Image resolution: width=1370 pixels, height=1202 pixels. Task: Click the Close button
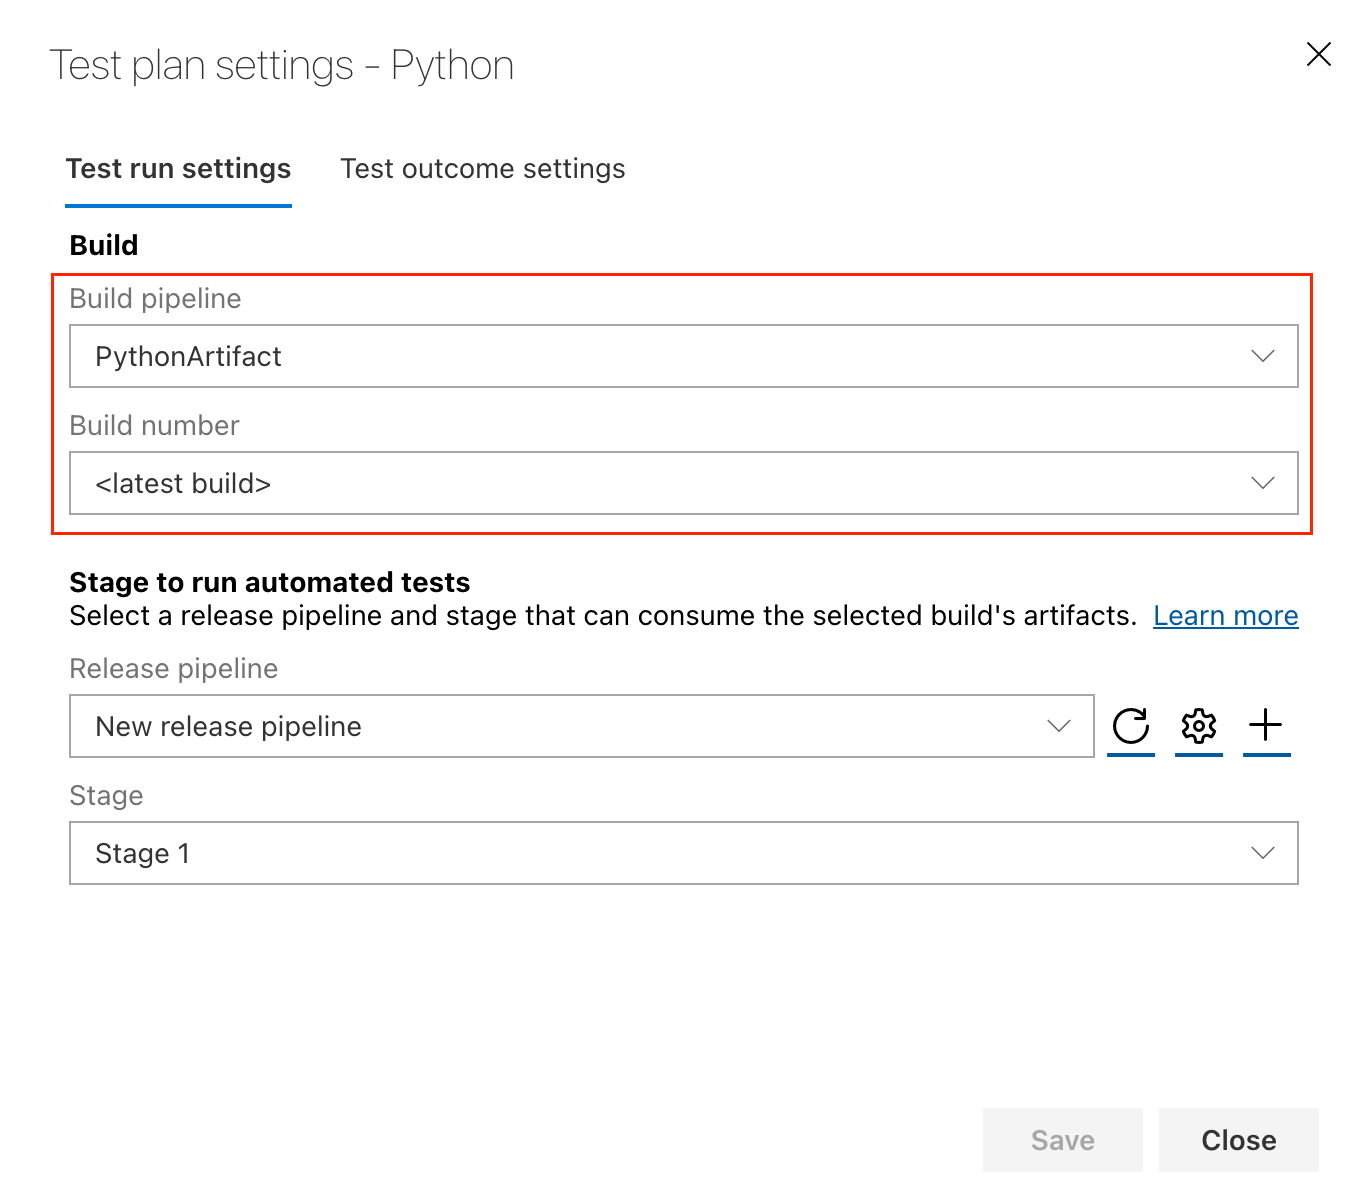point(1238,1140)
